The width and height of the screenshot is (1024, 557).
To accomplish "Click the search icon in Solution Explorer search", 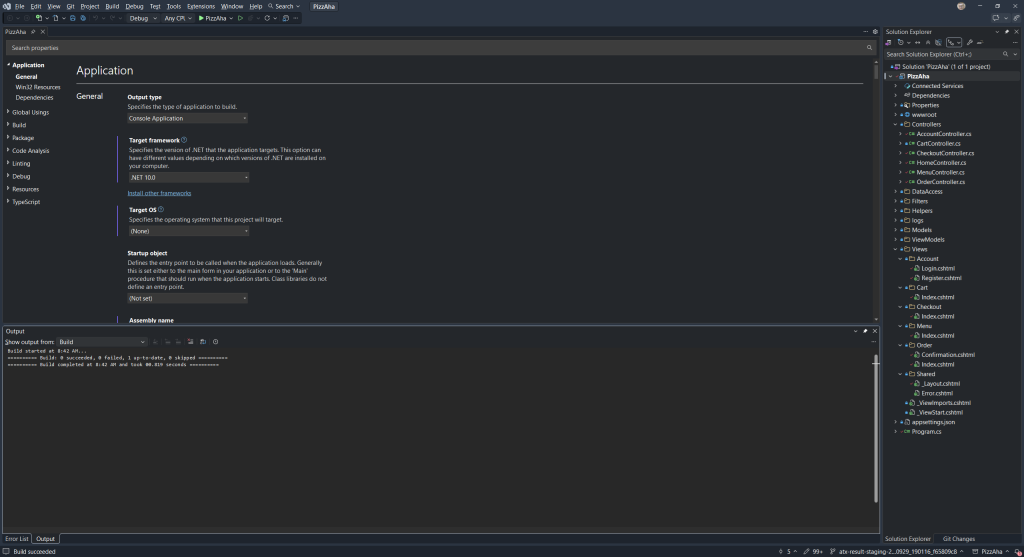I will 1006,54.
